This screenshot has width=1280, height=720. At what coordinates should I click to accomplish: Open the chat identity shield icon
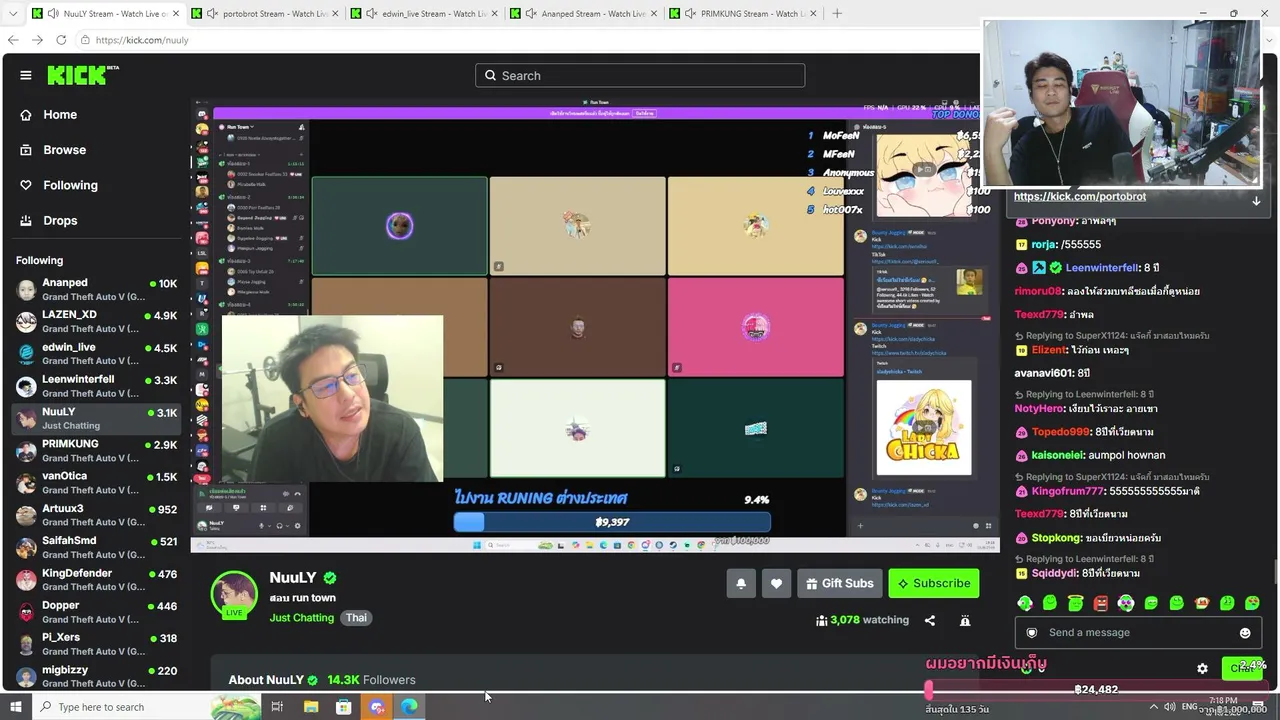1032,633
